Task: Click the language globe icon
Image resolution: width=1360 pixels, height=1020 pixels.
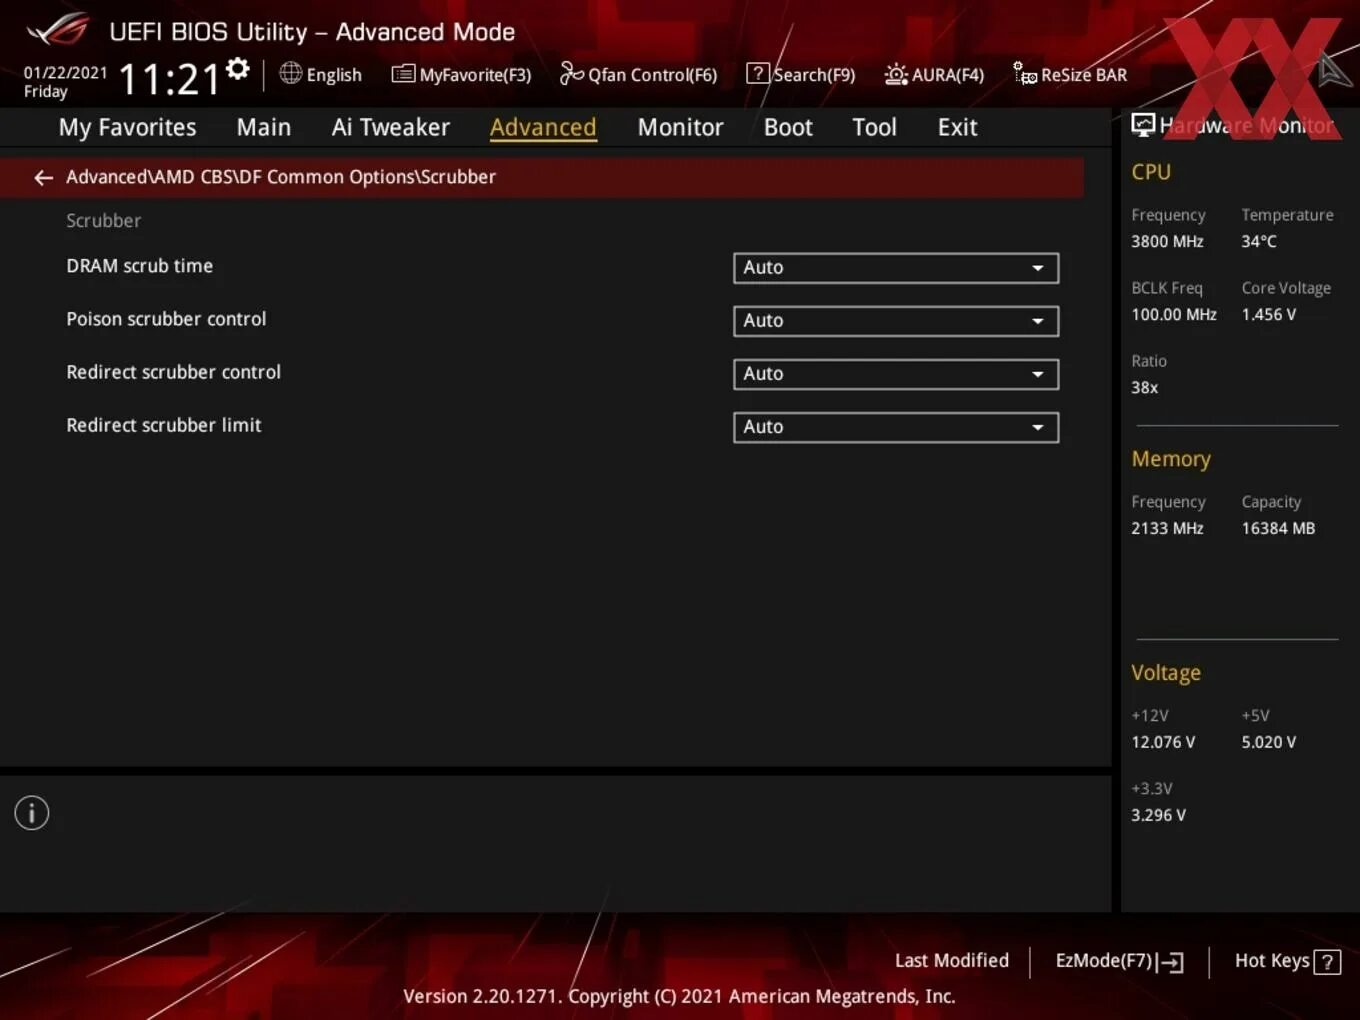Action: coord(290,73)
